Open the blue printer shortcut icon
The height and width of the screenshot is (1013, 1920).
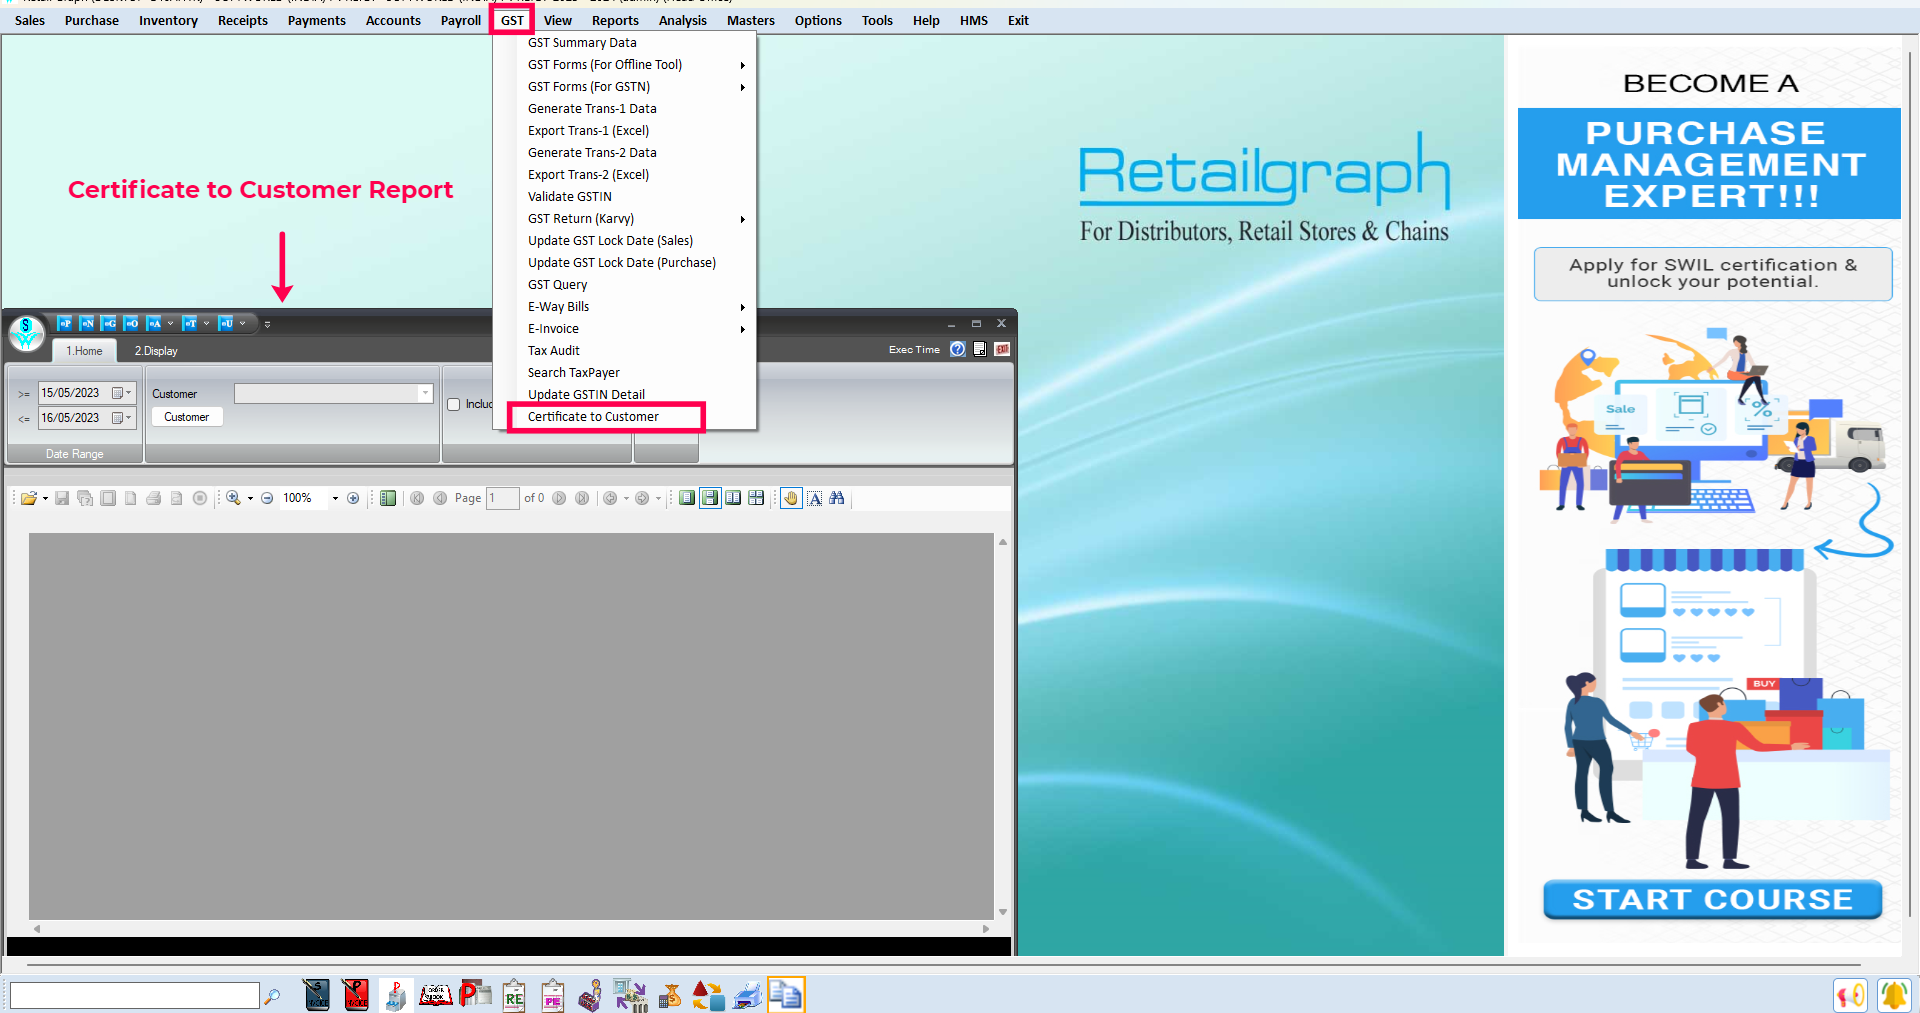(x=747, y=995)
